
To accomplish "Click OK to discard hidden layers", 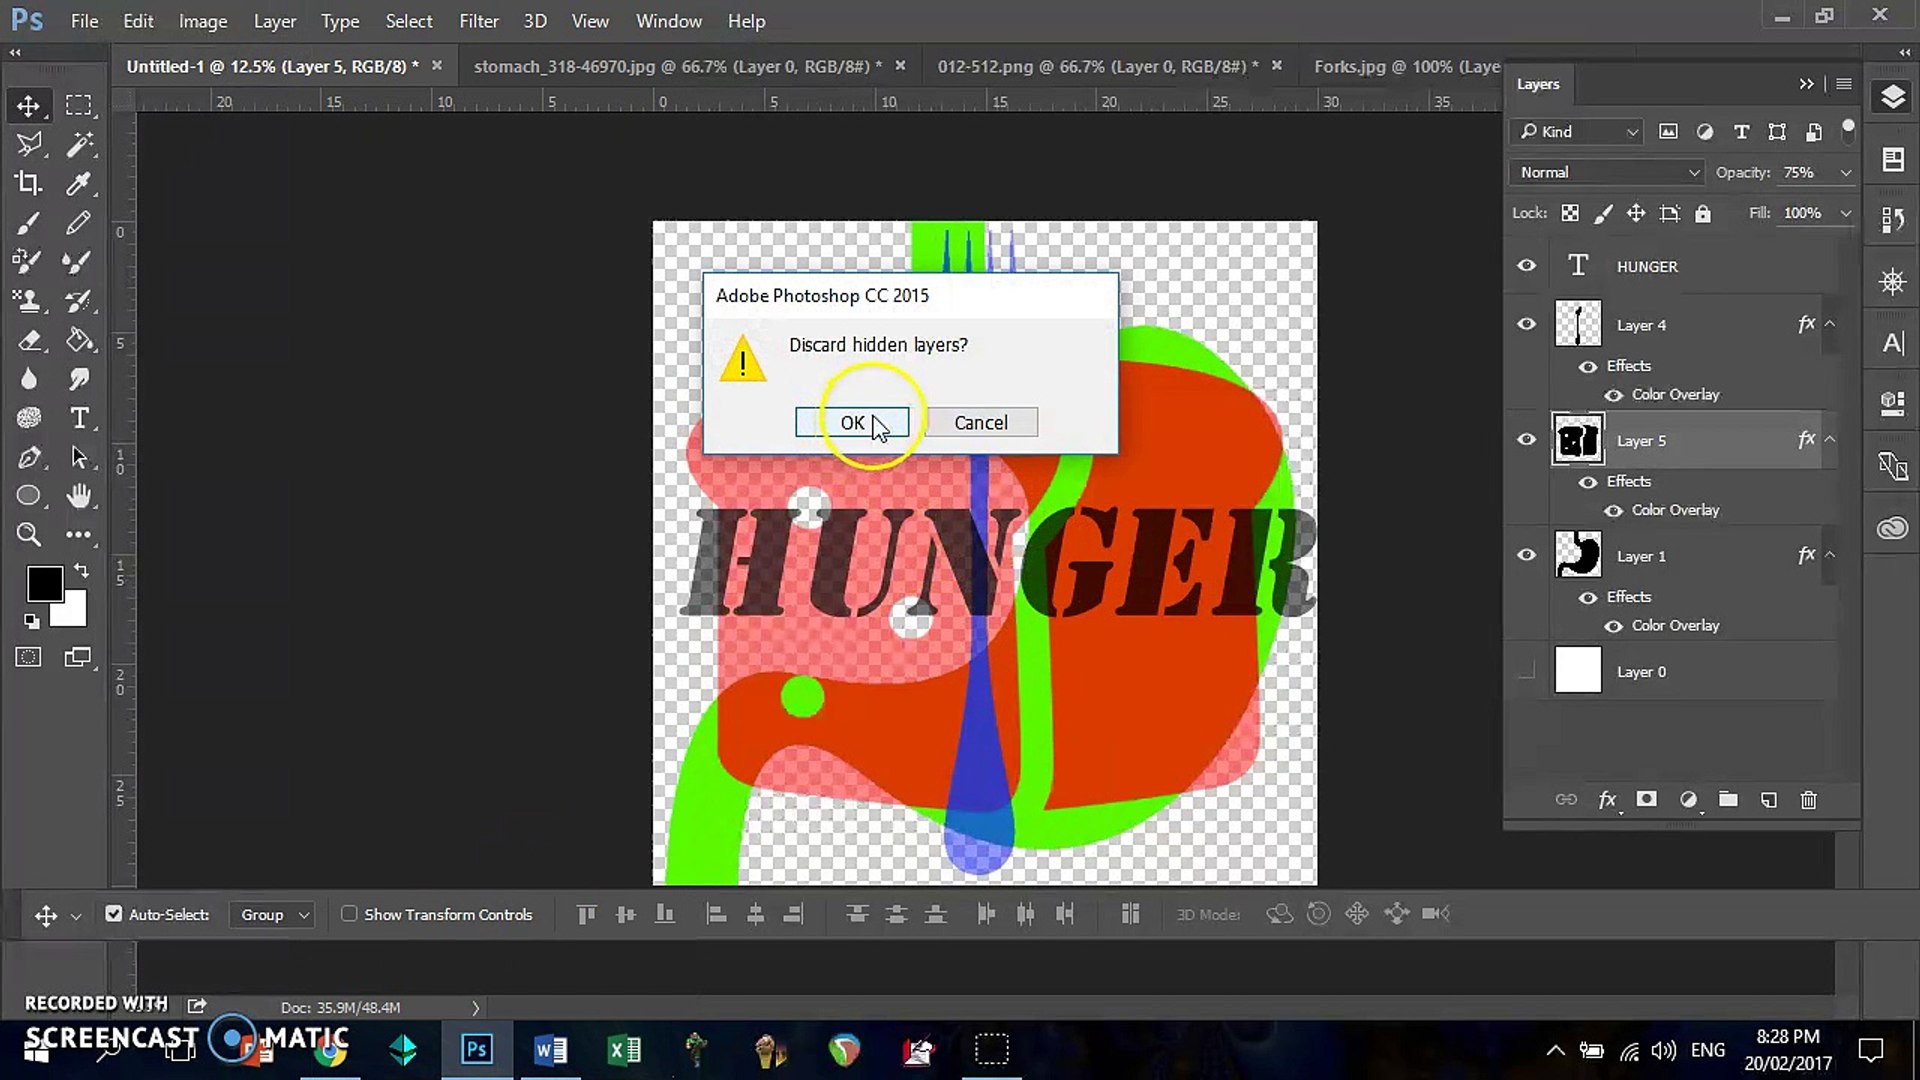I will (852, 422).
